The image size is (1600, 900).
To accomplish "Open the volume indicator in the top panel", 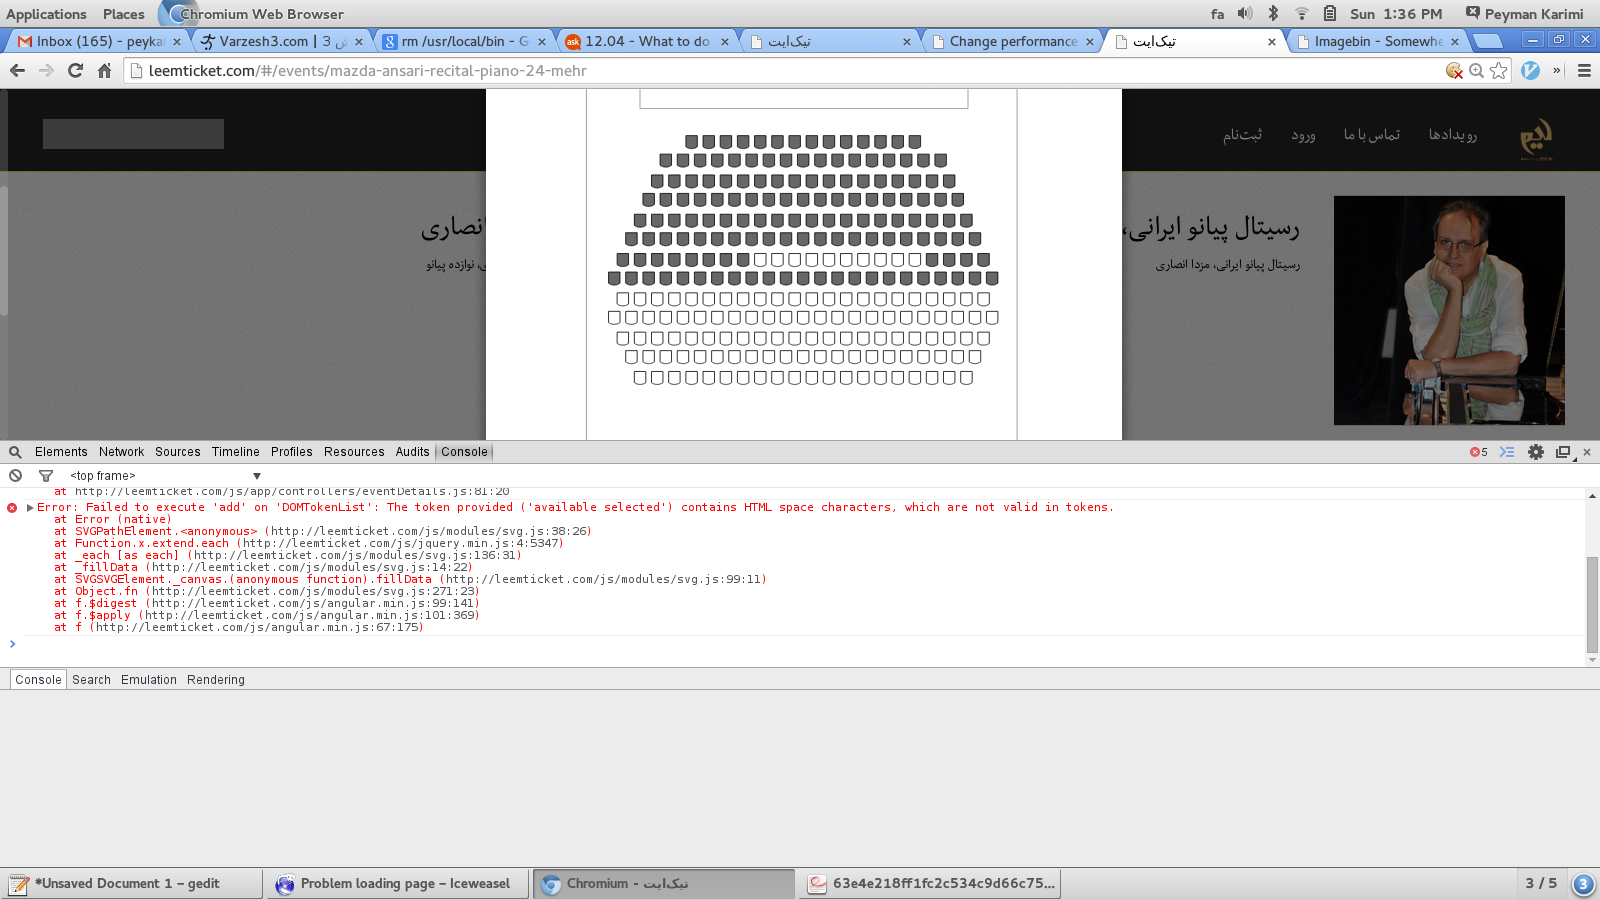I will 1245,14.
